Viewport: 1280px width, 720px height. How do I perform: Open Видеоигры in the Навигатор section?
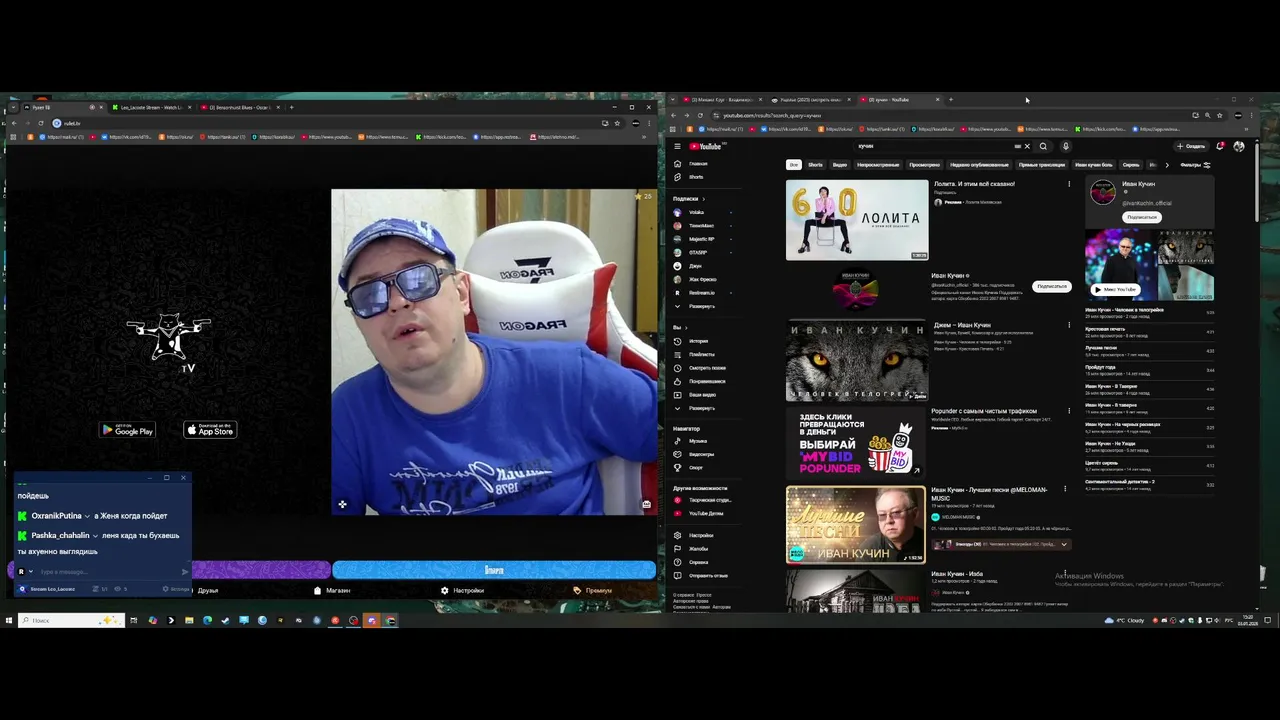[692, 454]
